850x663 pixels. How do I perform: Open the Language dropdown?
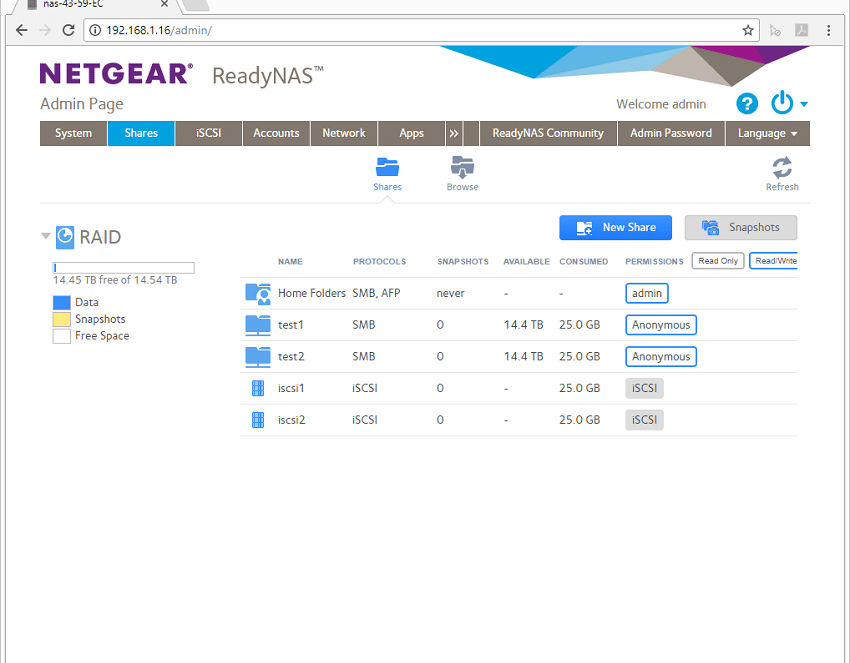[x=768, y=133]
